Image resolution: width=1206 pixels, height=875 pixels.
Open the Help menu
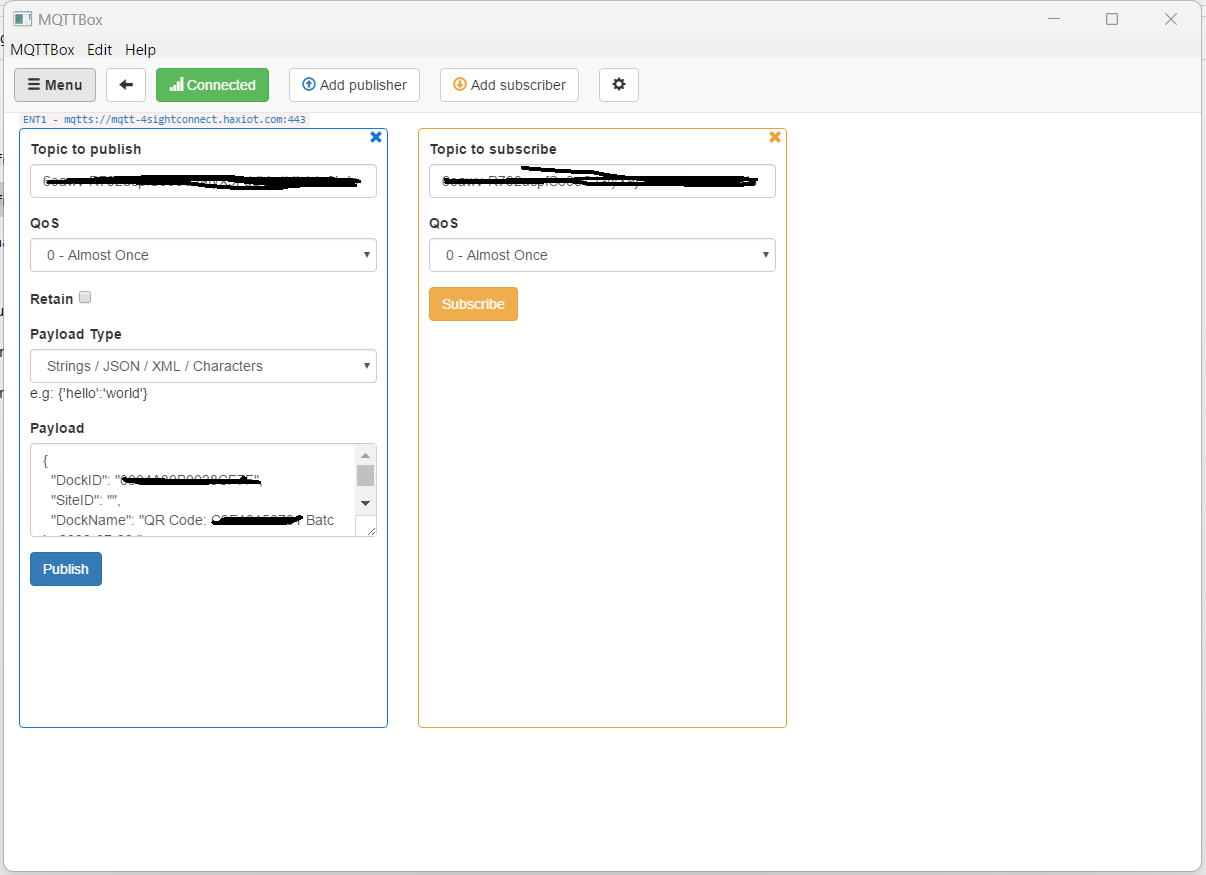coord(141,49)
